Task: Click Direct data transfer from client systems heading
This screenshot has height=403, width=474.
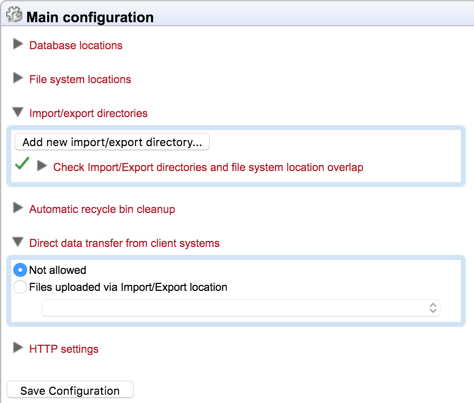Action: pos(124,243)
